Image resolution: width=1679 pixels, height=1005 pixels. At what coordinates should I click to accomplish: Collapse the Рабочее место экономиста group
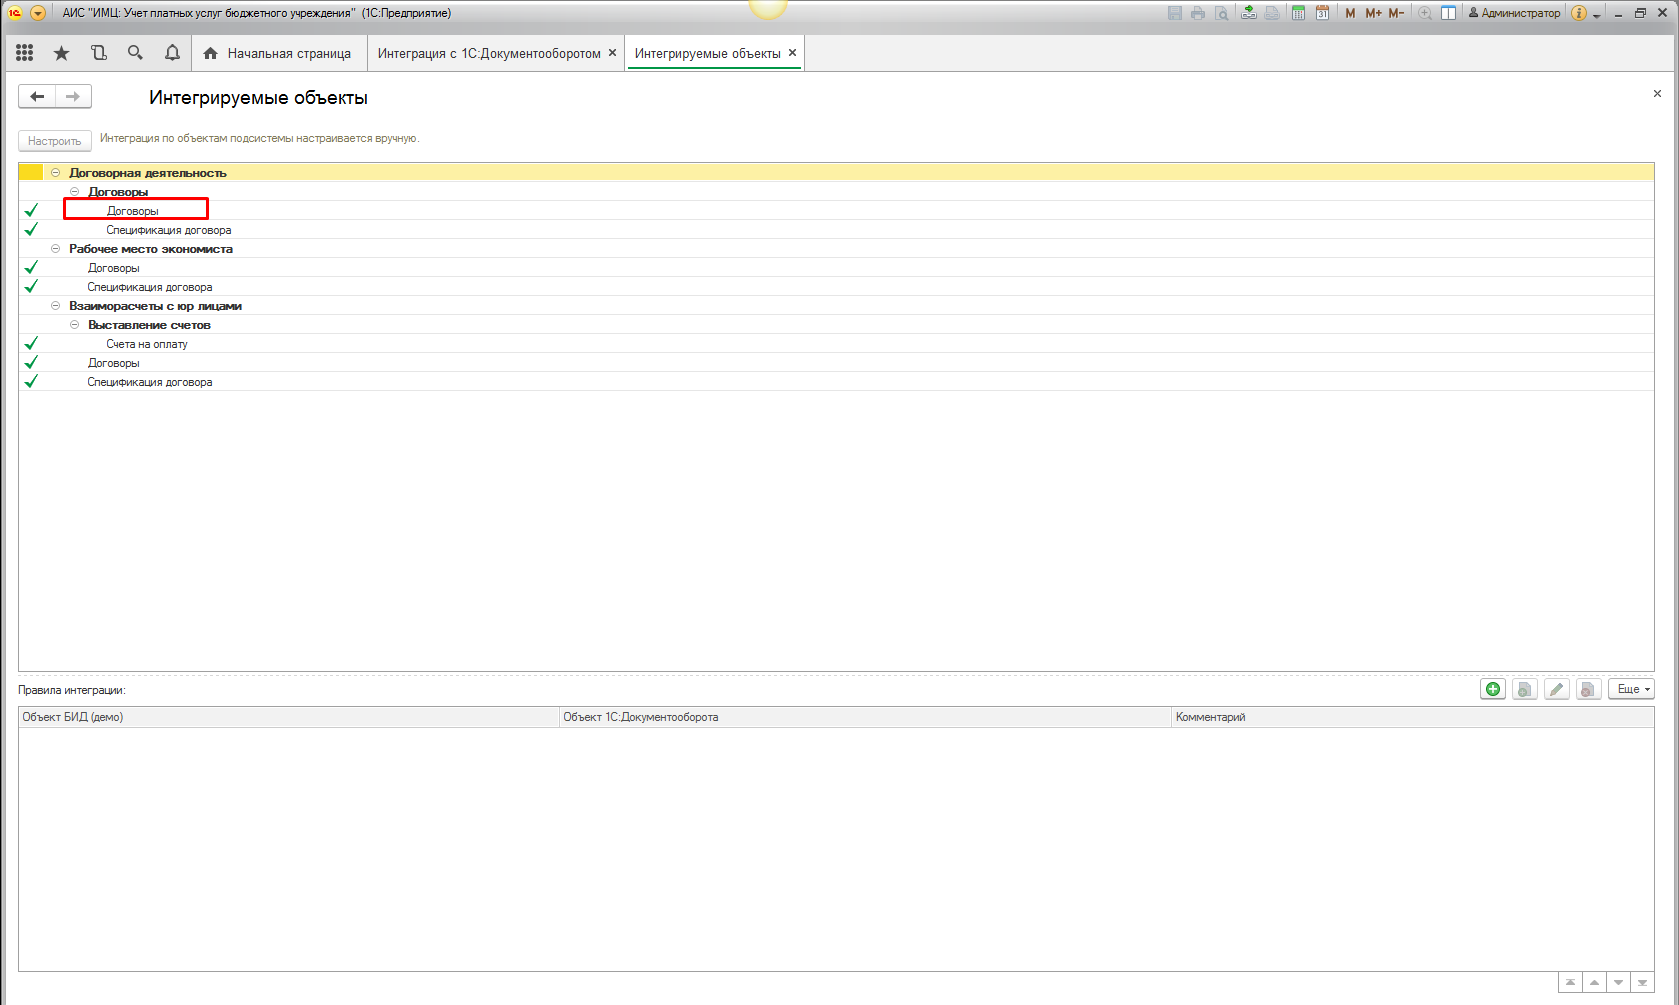click(56, 249)
